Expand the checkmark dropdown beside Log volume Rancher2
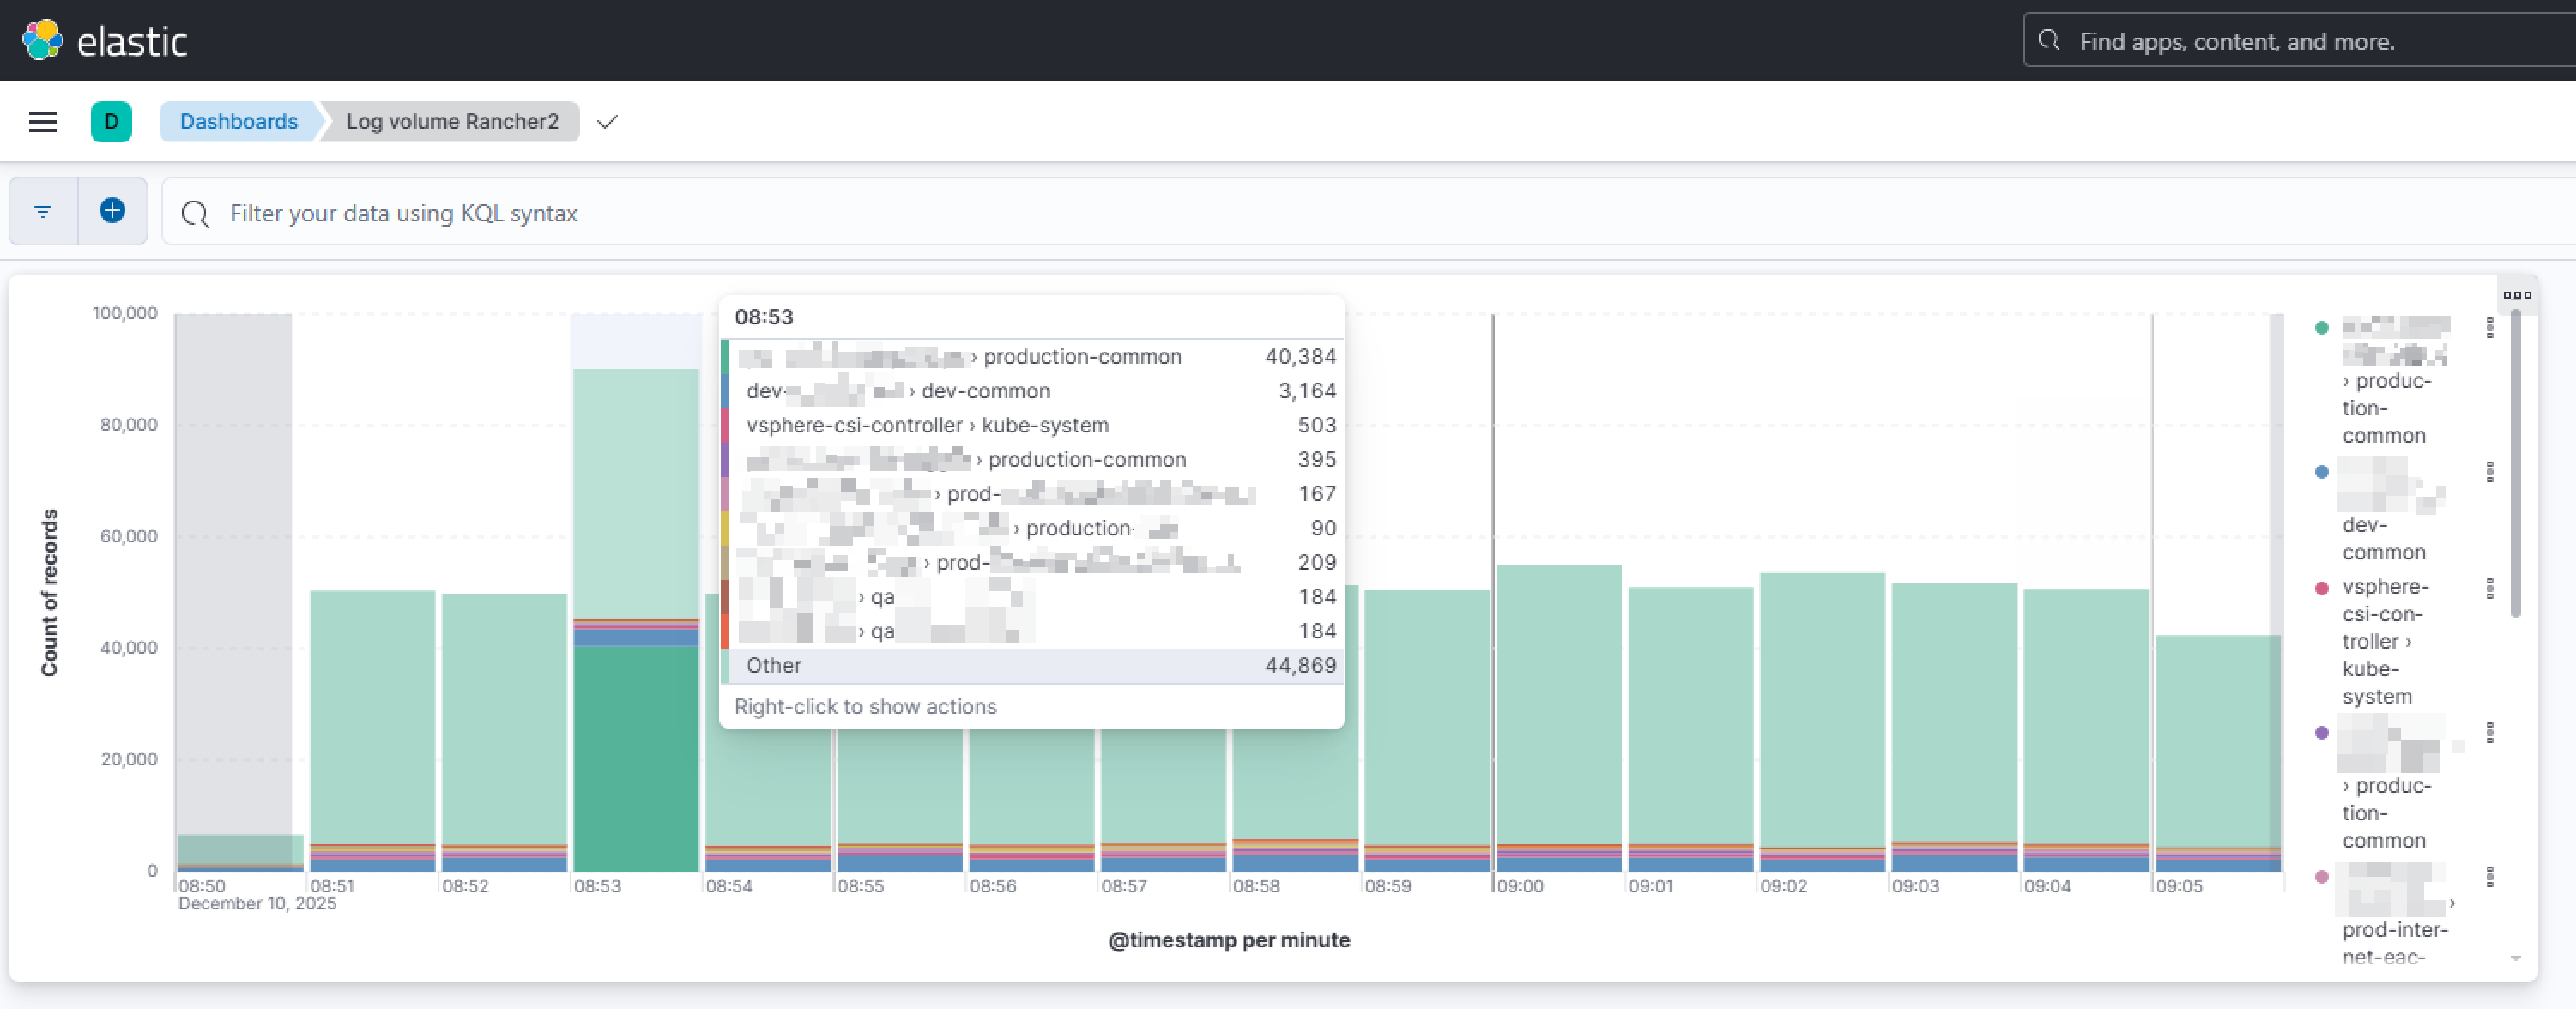This screenshot has width=2576, height=1009. point(607,121)
